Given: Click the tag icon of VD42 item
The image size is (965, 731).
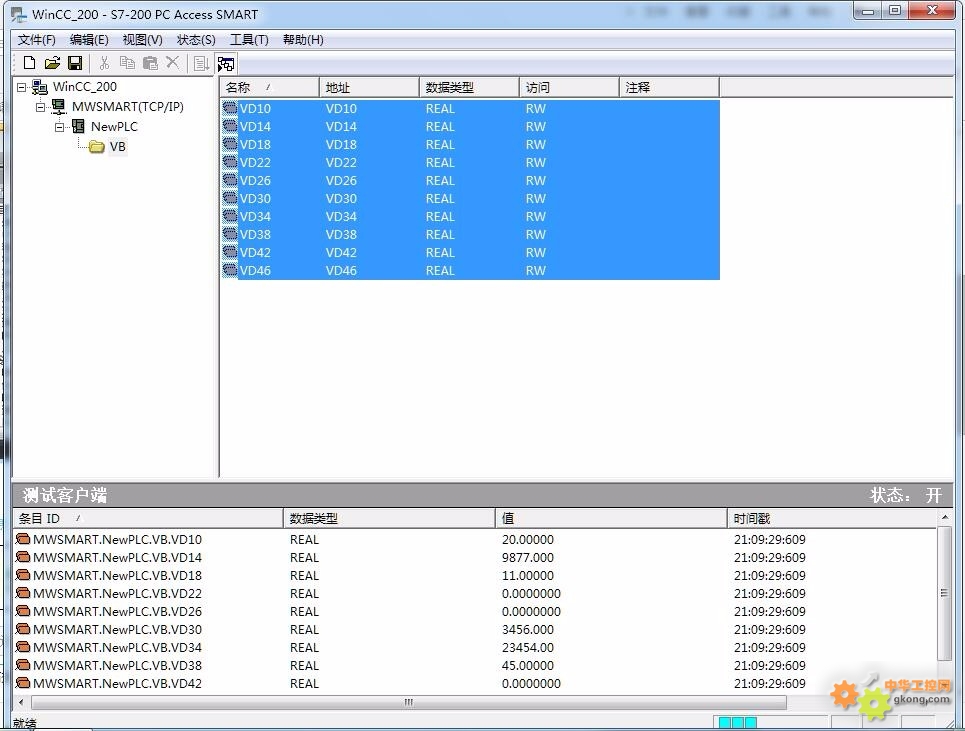Looking at the screenshot, I should point(230,252).
